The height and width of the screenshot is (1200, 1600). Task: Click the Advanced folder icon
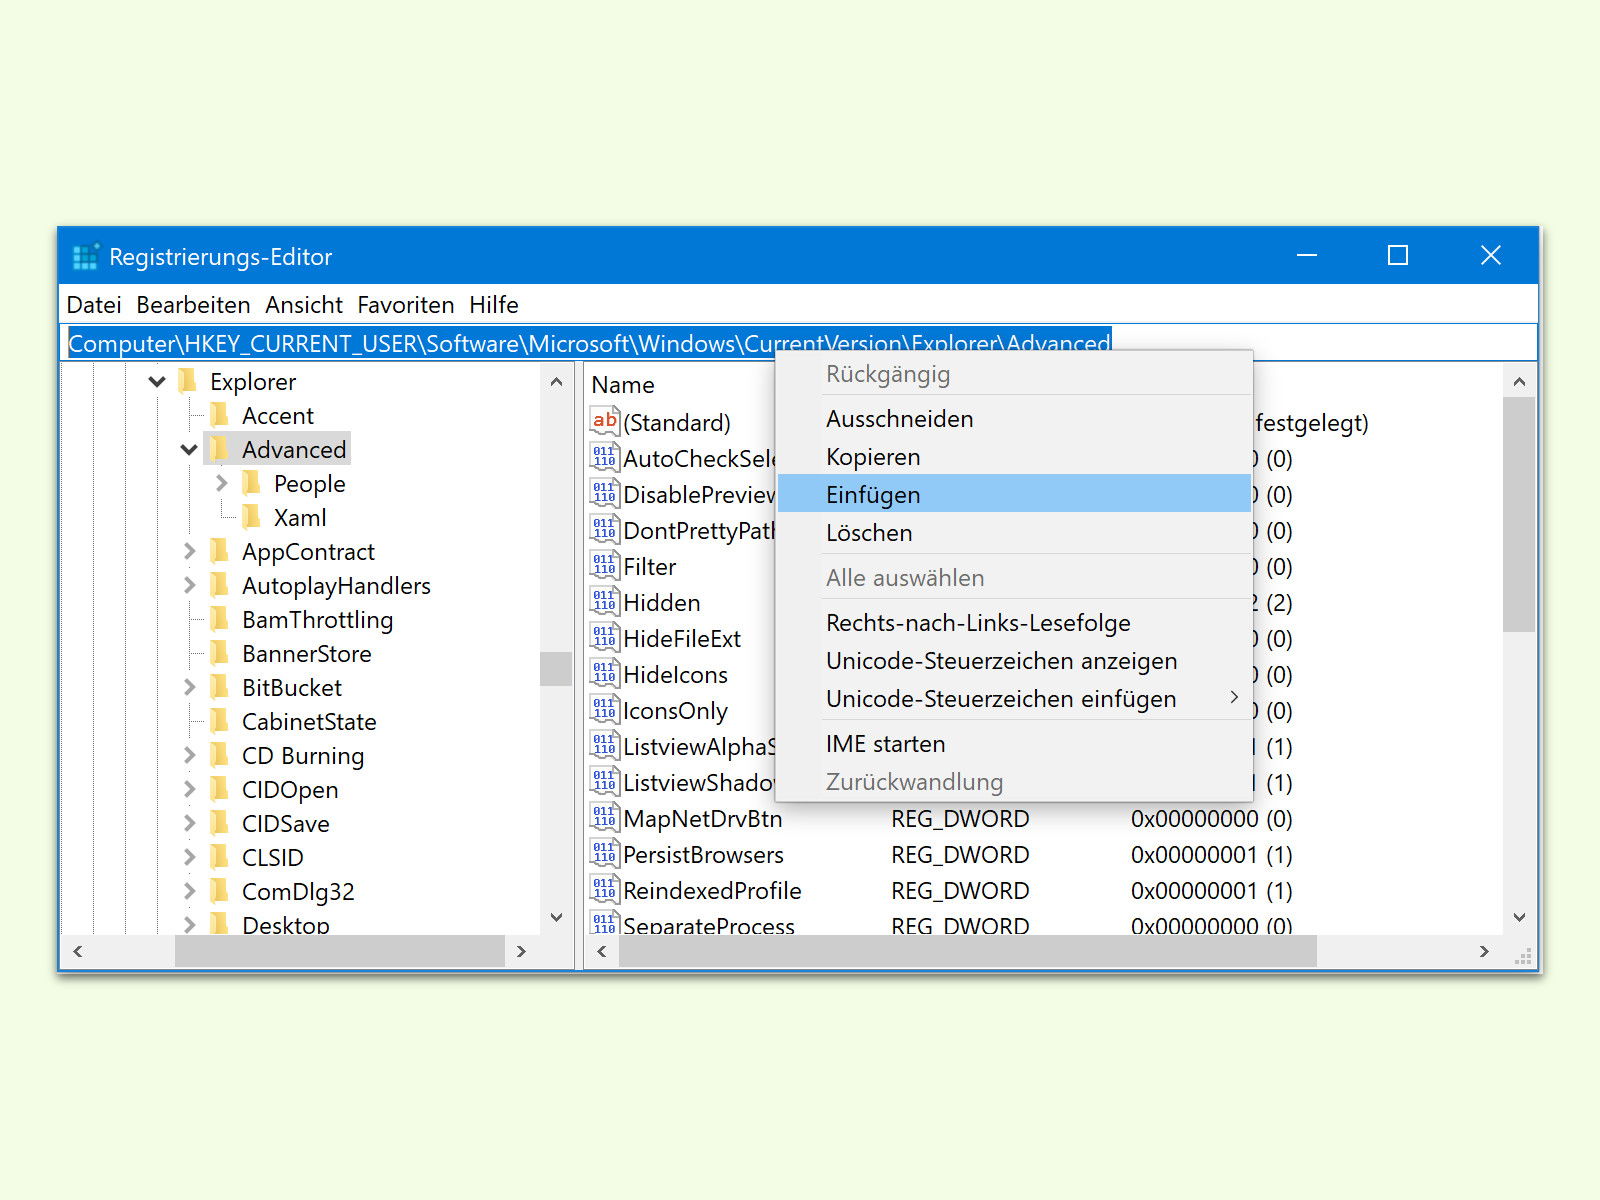point(220,449)
